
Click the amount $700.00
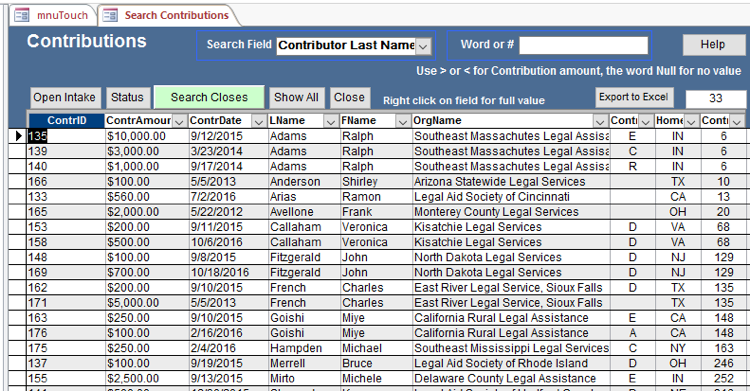tap(146, 273)
